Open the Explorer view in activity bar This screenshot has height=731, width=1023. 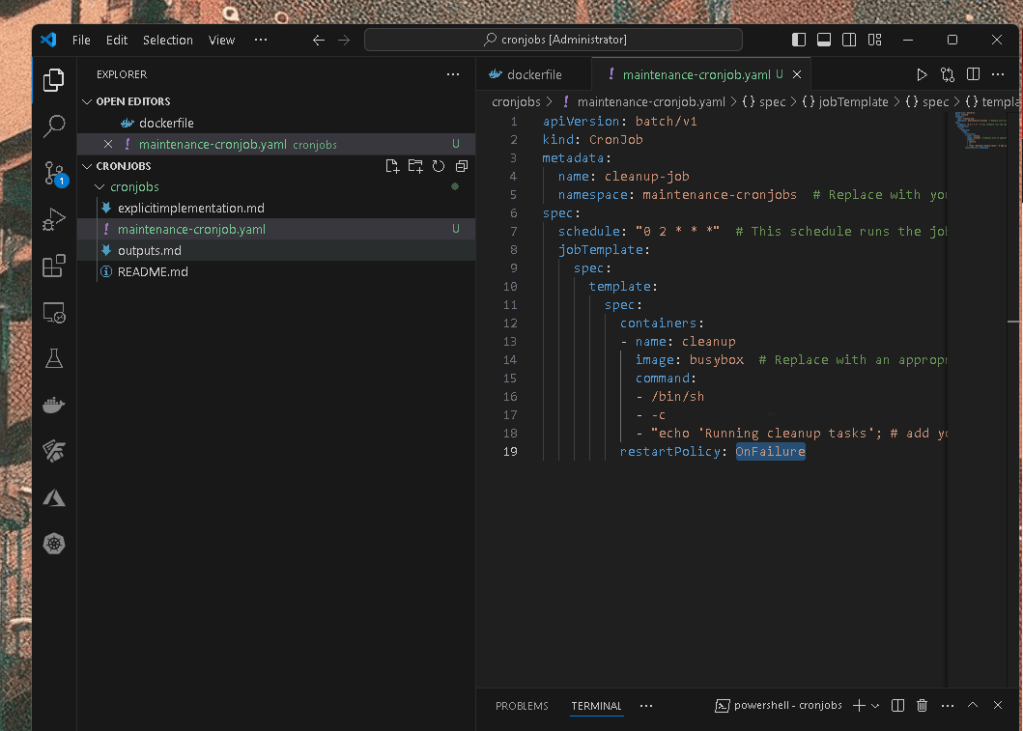53,80
